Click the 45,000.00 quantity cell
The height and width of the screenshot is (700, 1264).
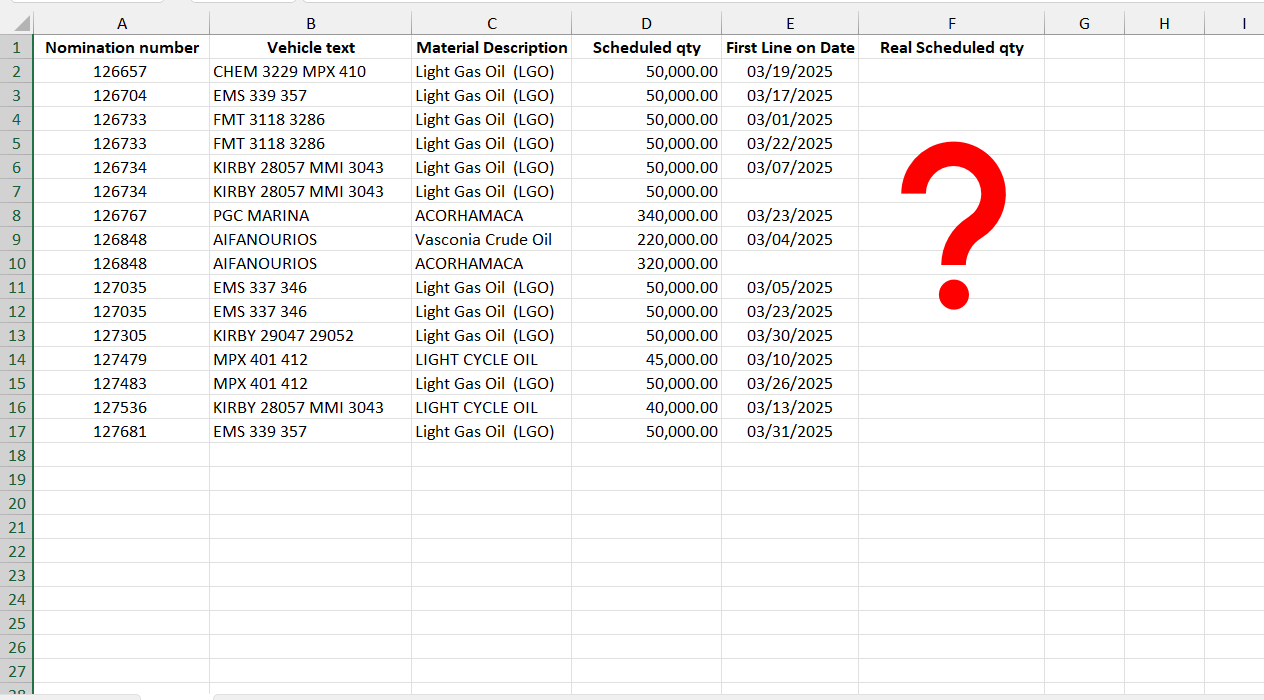tap(647, 359)
